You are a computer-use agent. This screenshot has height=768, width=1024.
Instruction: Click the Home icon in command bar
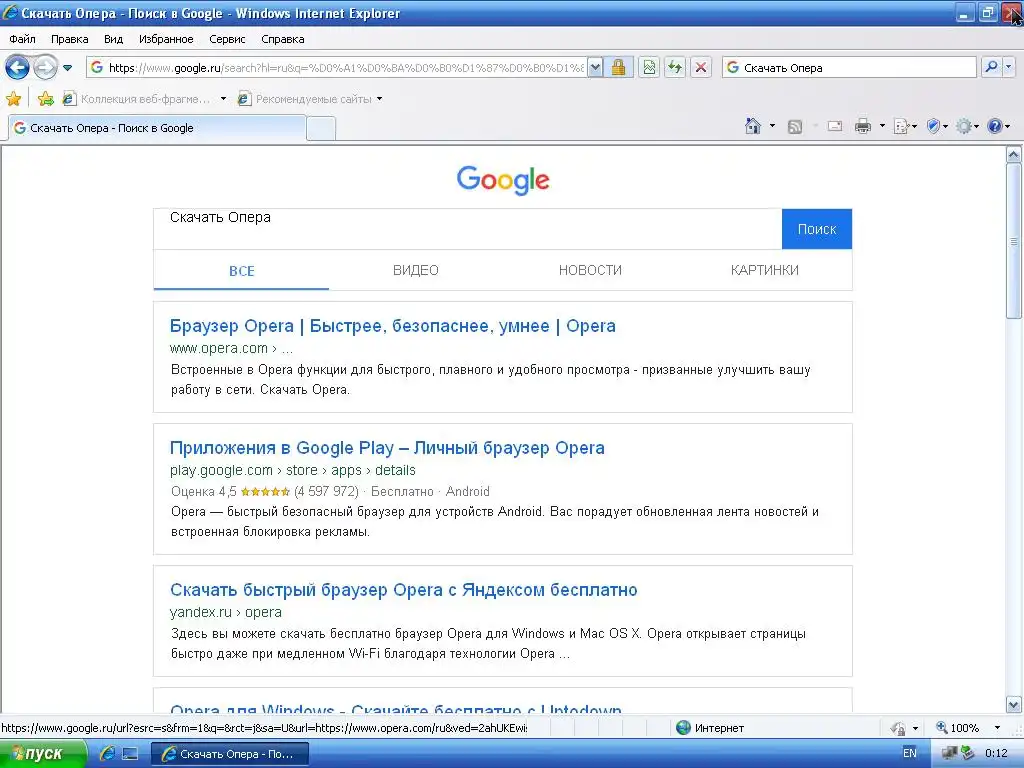(753, 126)
